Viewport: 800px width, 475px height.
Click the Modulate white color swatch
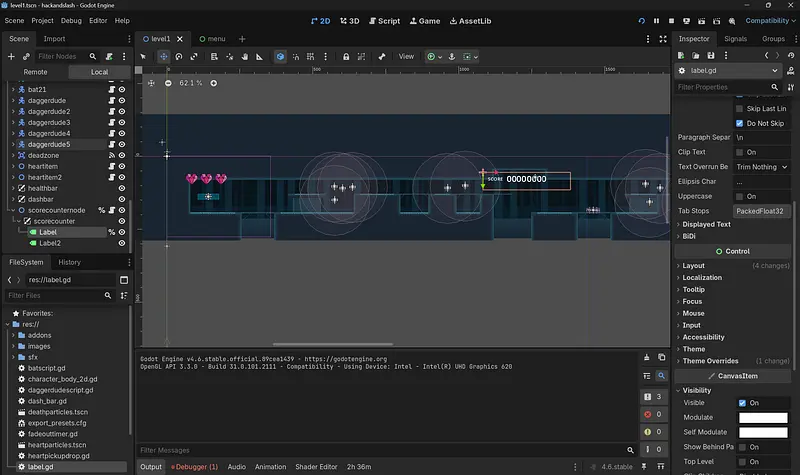(762, 417)
